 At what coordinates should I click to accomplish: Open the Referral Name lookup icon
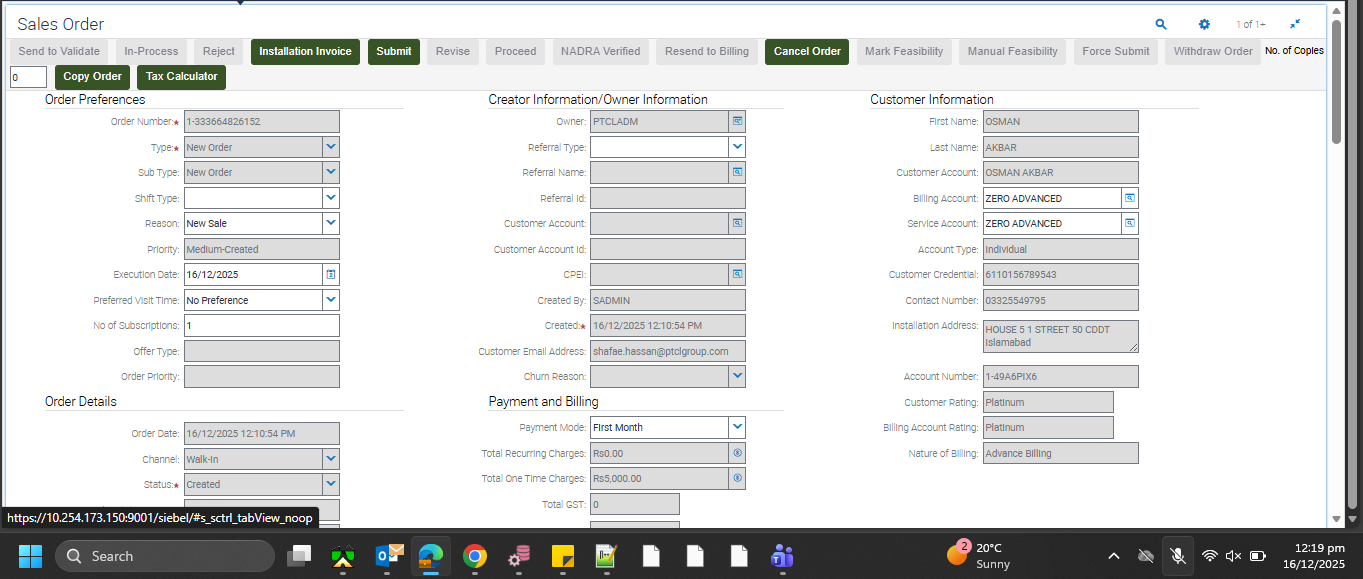coord(737,172)
